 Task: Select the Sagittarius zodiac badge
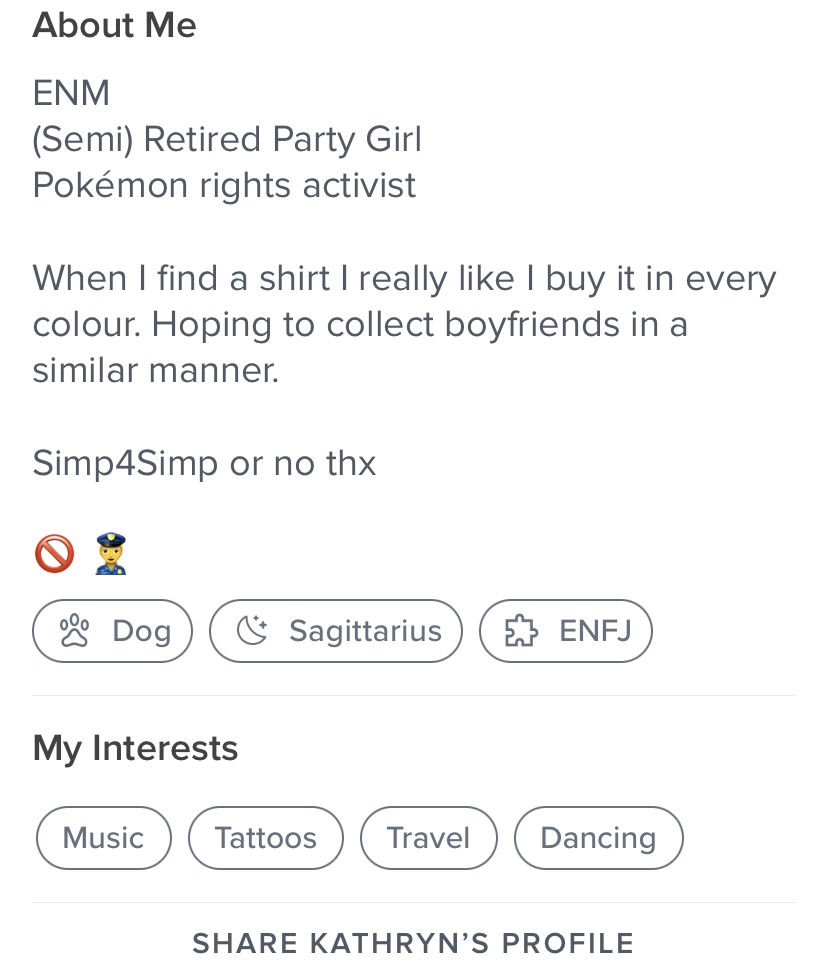pyautogui.click(x=336, y=631)
